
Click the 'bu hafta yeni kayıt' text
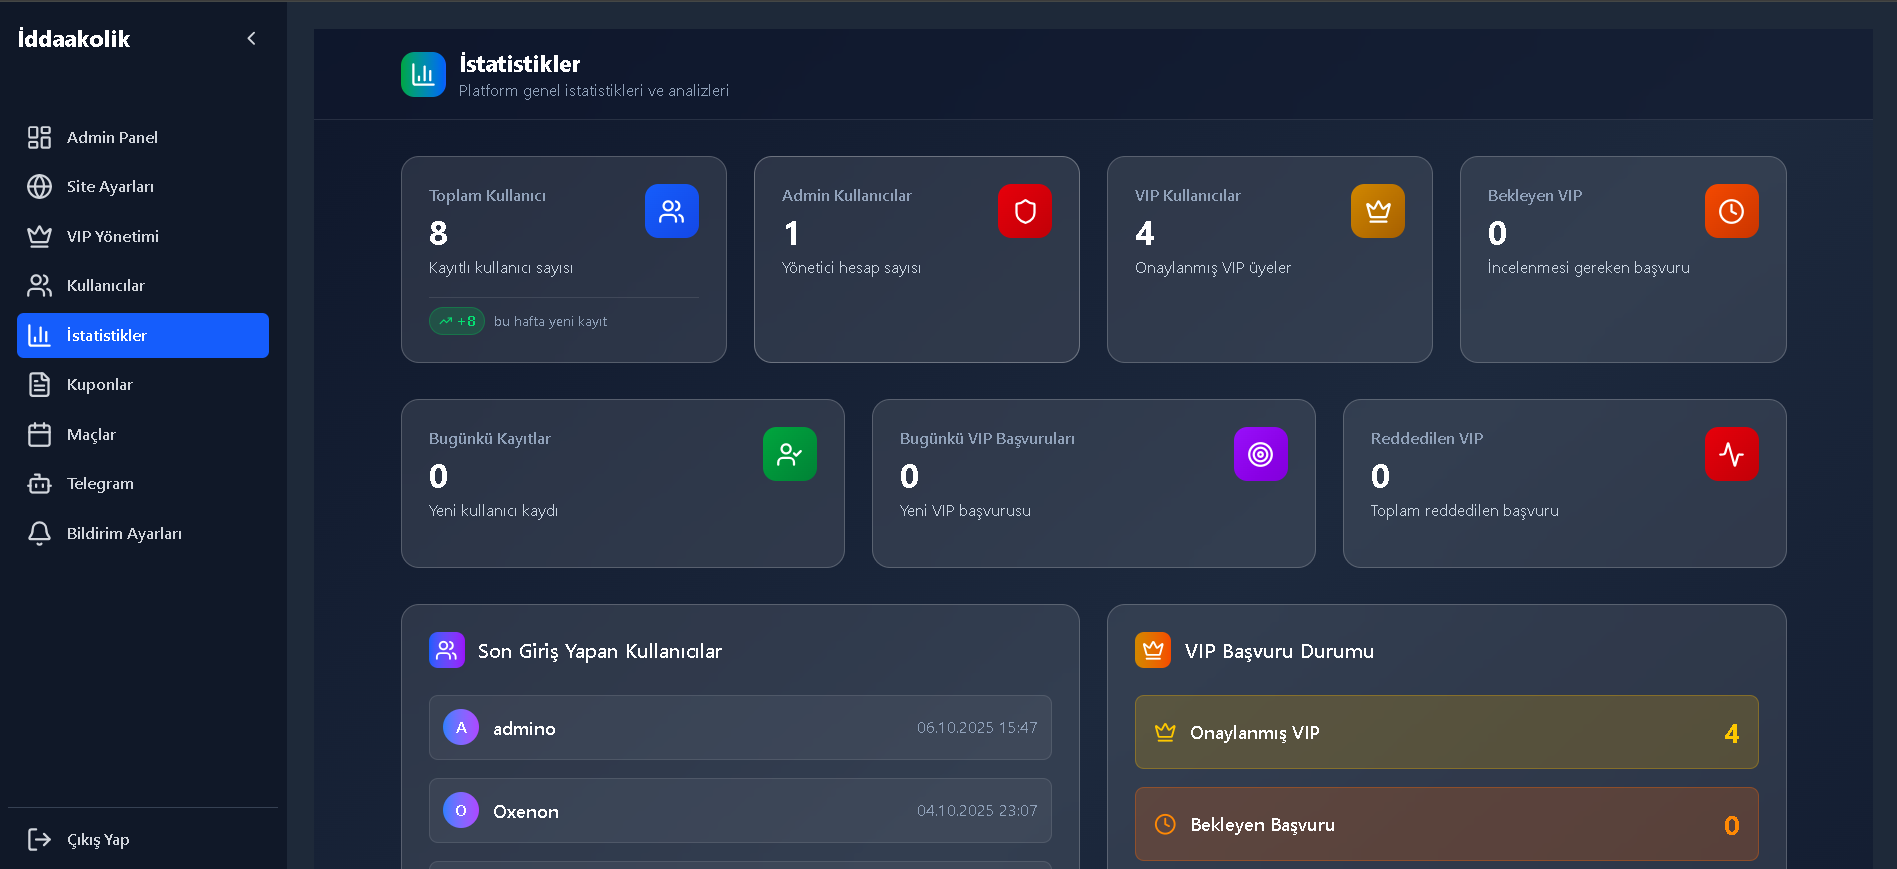(550, 321)
